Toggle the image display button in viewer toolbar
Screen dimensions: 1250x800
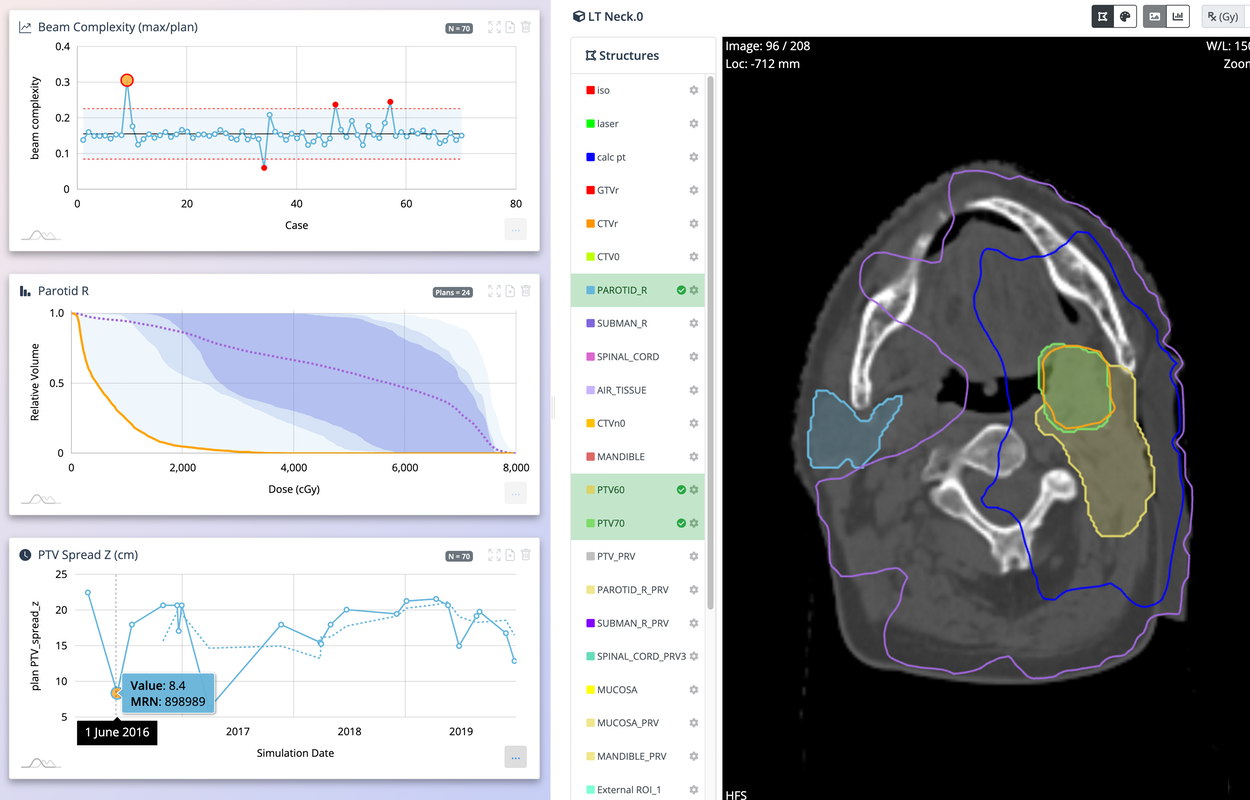pyautogui.click(x=1155, y=16)
